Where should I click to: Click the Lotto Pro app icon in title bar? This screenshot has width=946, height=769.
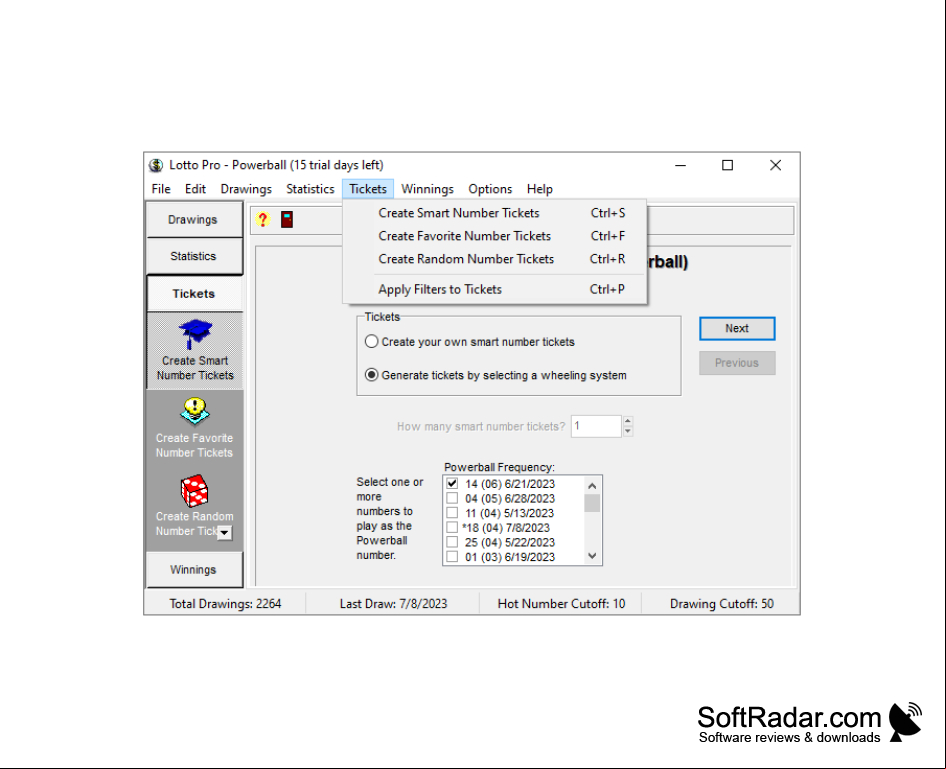(156, 165)
